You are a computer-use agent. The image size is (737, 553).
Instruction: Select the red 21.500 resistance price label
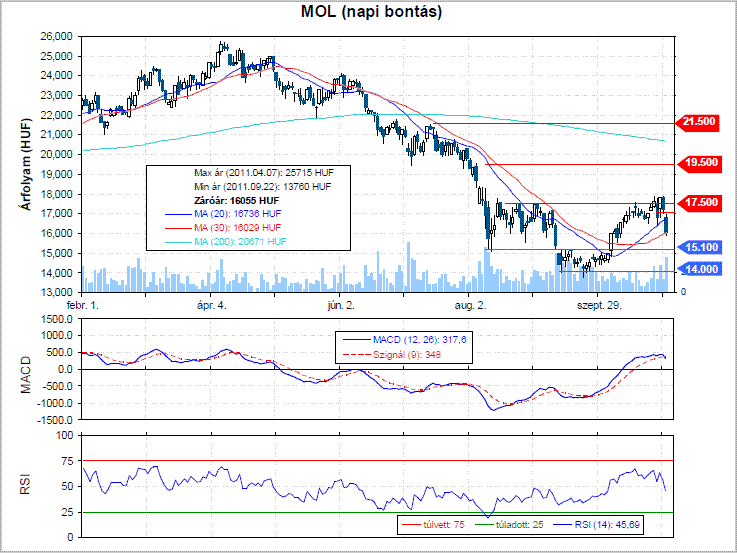[698, 122]
